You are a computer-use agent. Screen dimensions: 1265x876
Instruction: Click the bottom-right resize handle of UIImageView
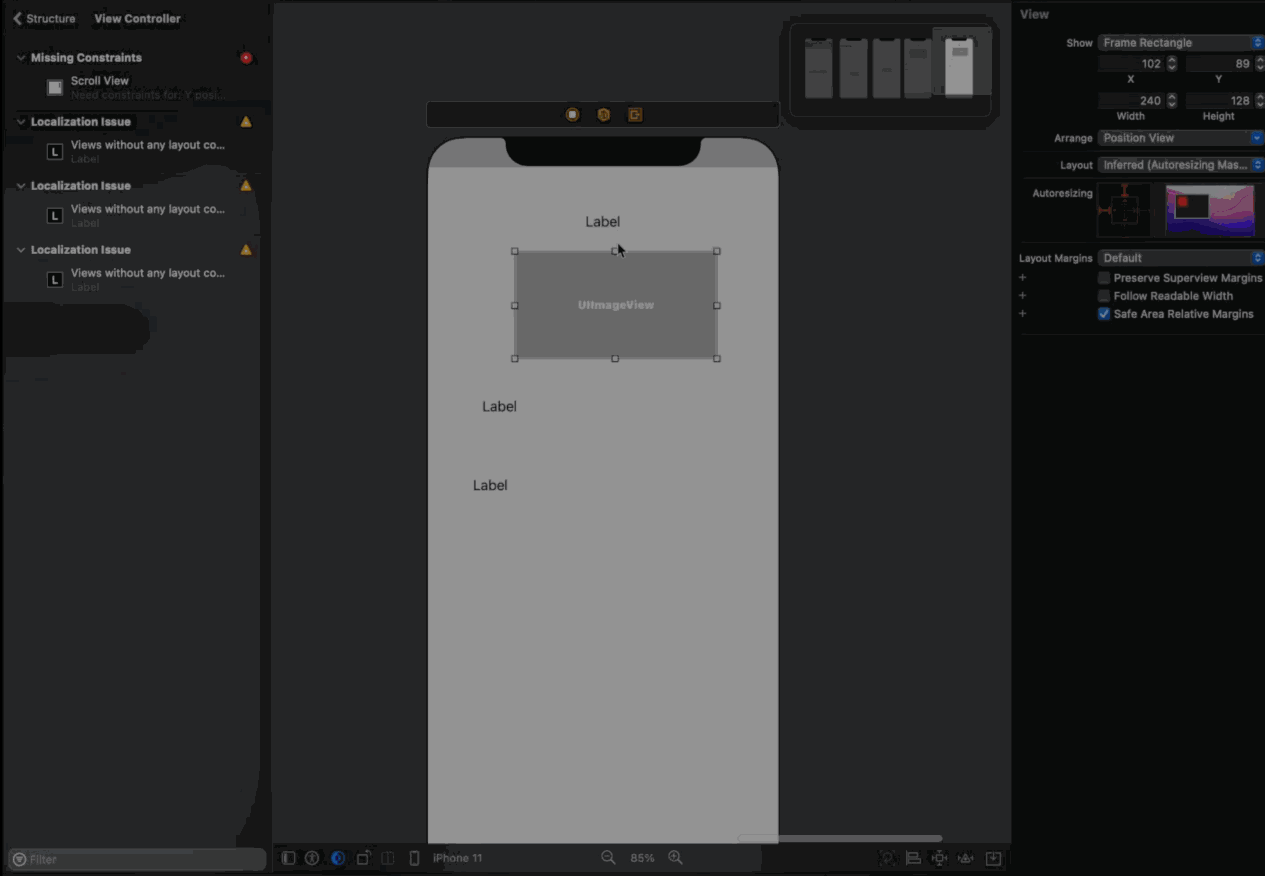717,358
